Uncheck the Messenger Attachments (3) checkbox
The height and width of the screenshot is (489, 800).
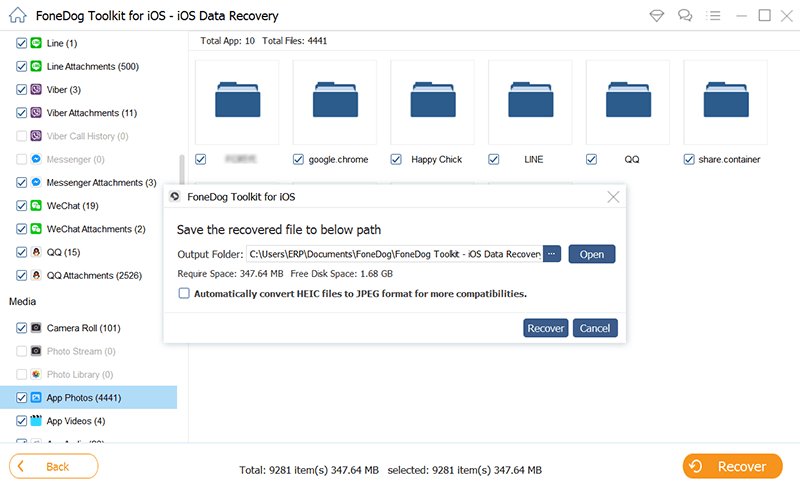click(x=21, y=182)
